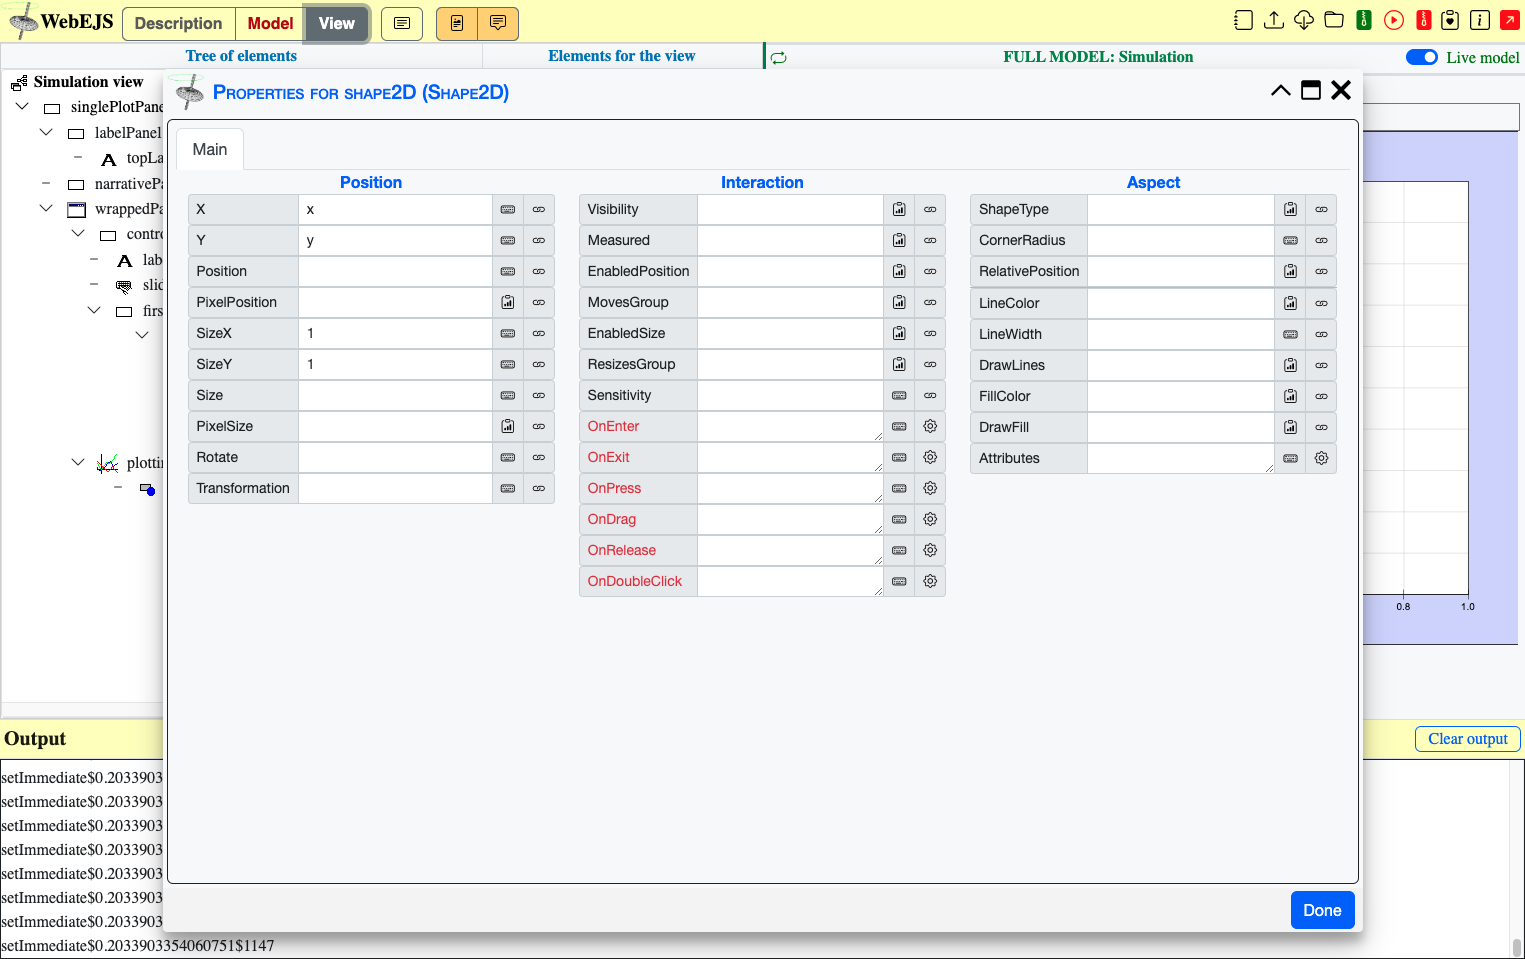Image resolution: width=1525 pixels, height=959 pixels.
Task: Click the gear icon for Attributes row
Action: point(1322,459)
